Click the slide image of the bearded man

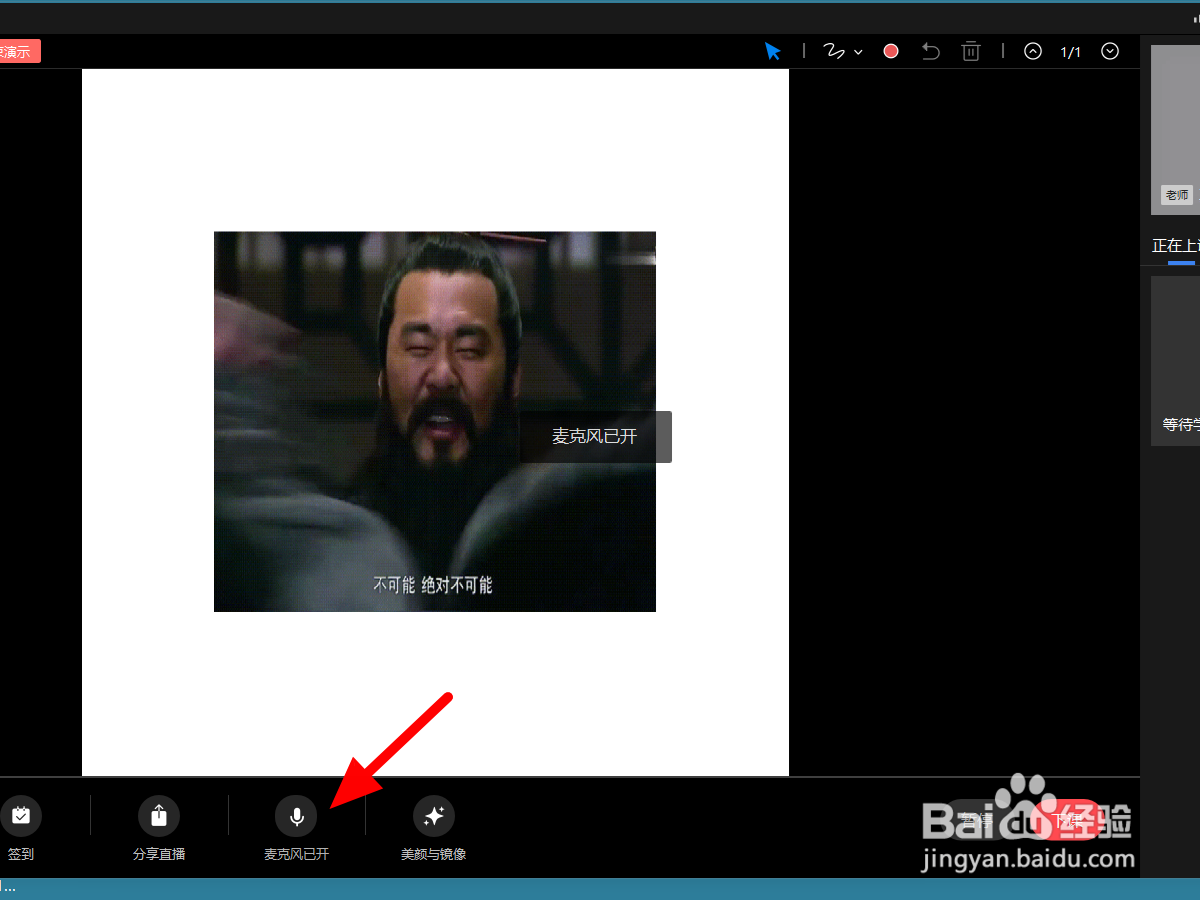(435, 421)
